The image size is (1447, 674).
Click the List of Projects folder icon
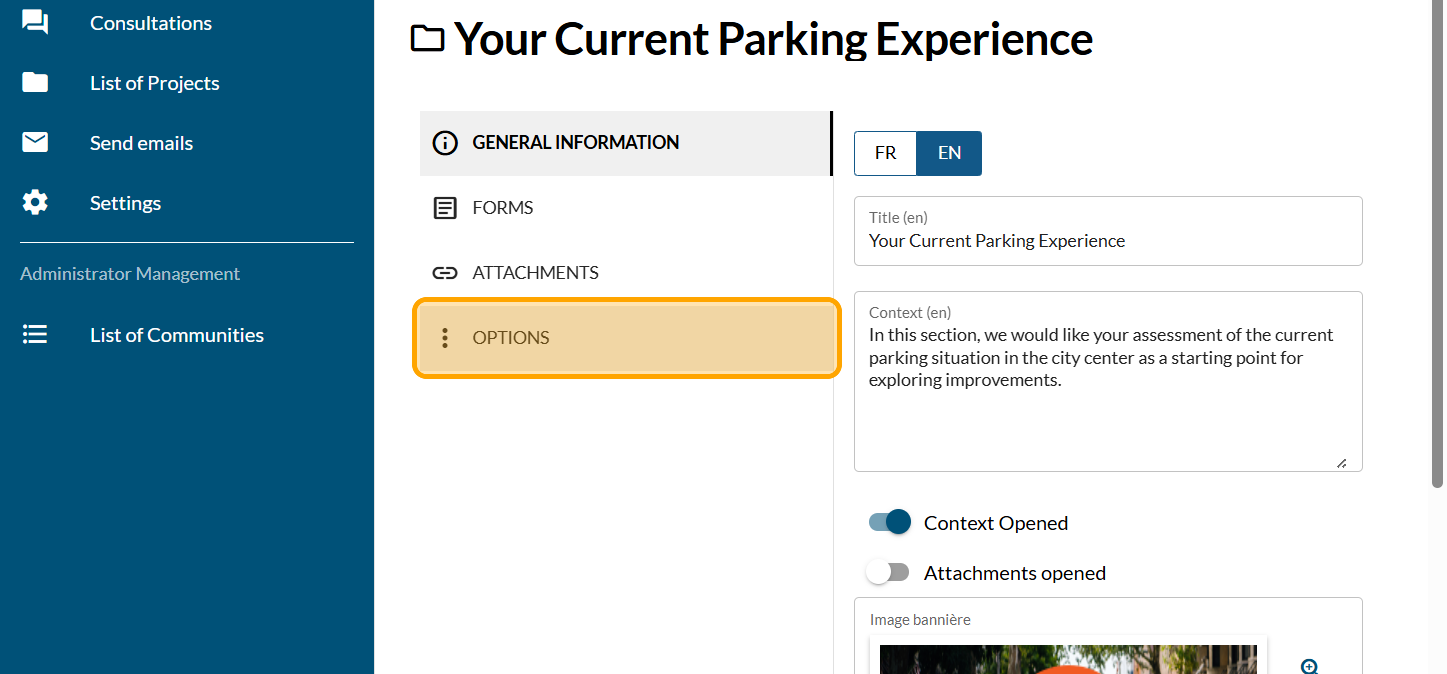point(35,83)
